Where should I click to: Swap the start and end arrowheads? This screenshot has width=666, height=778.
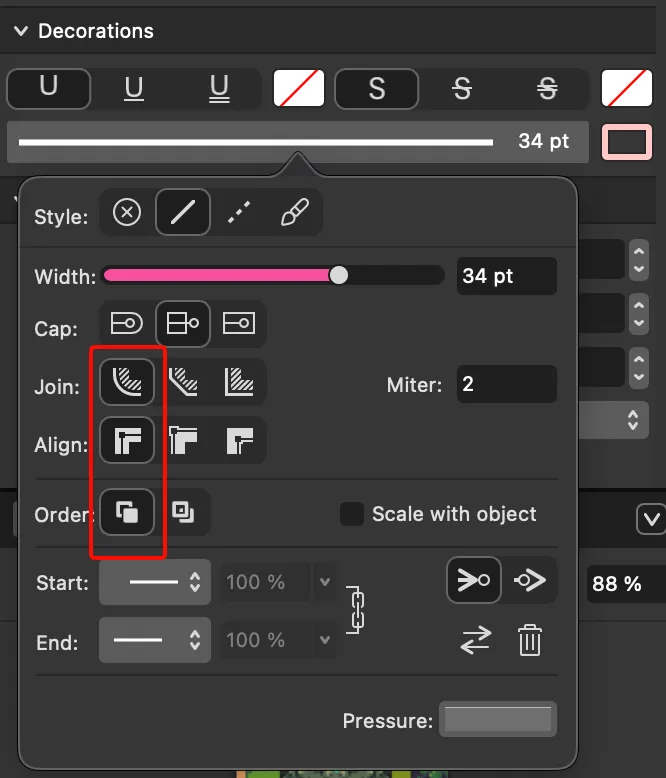pyautogui.click(x=476, y=640)
